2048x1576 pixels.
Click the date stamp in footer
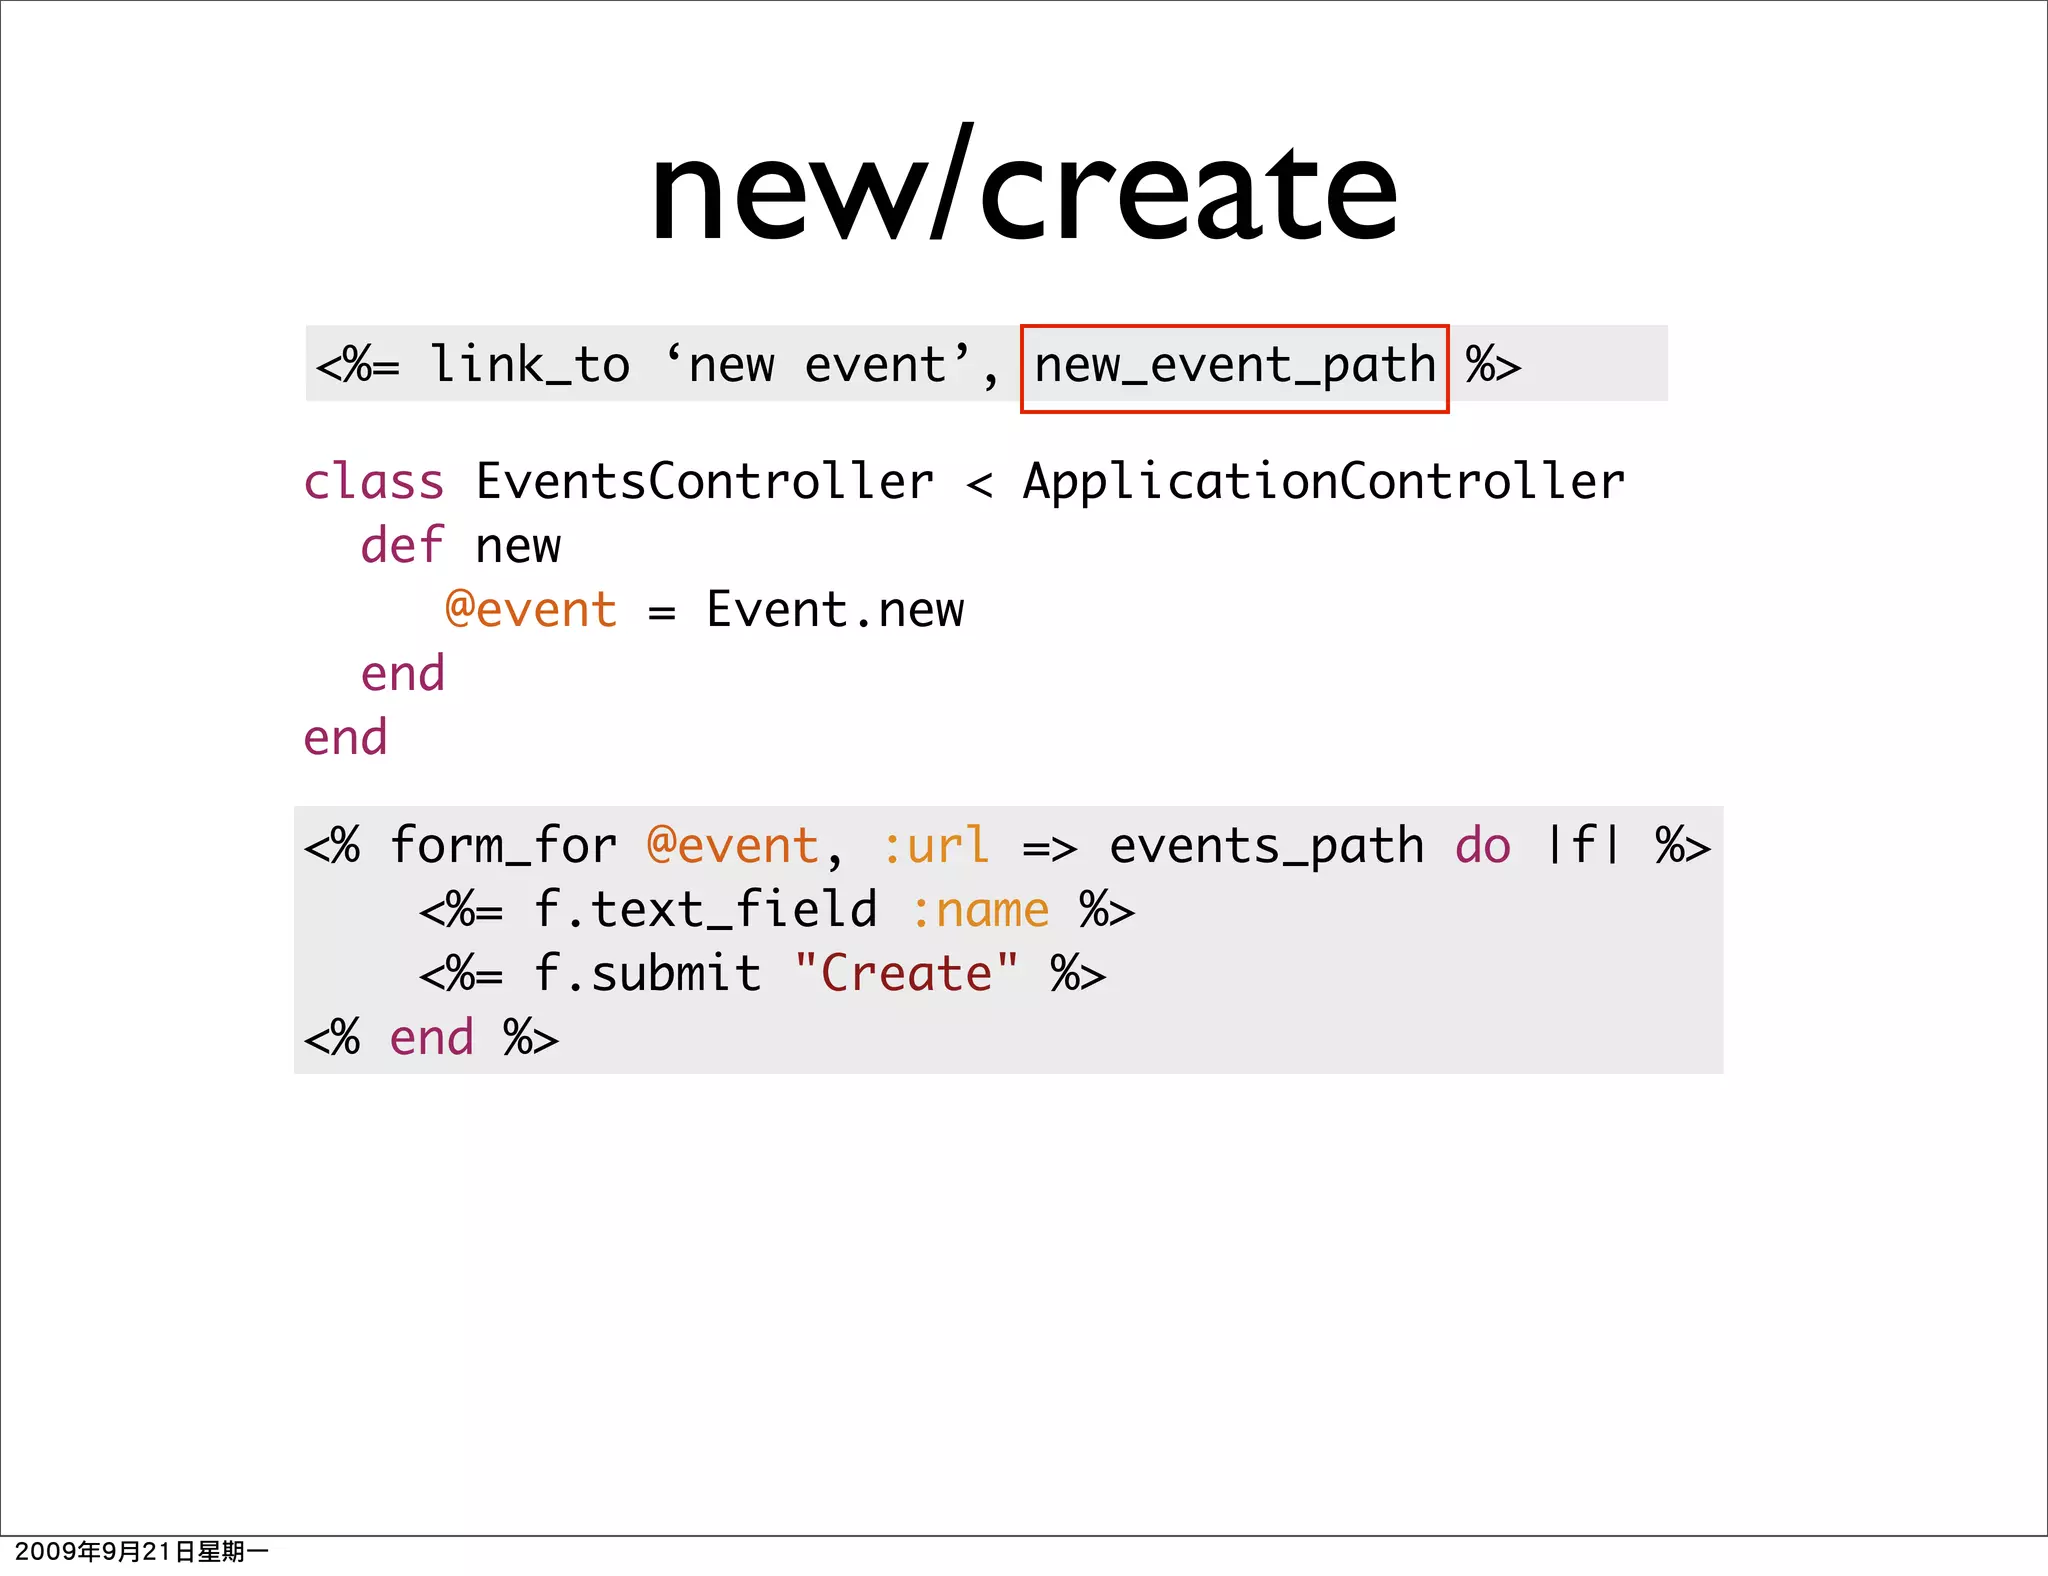141,1552
